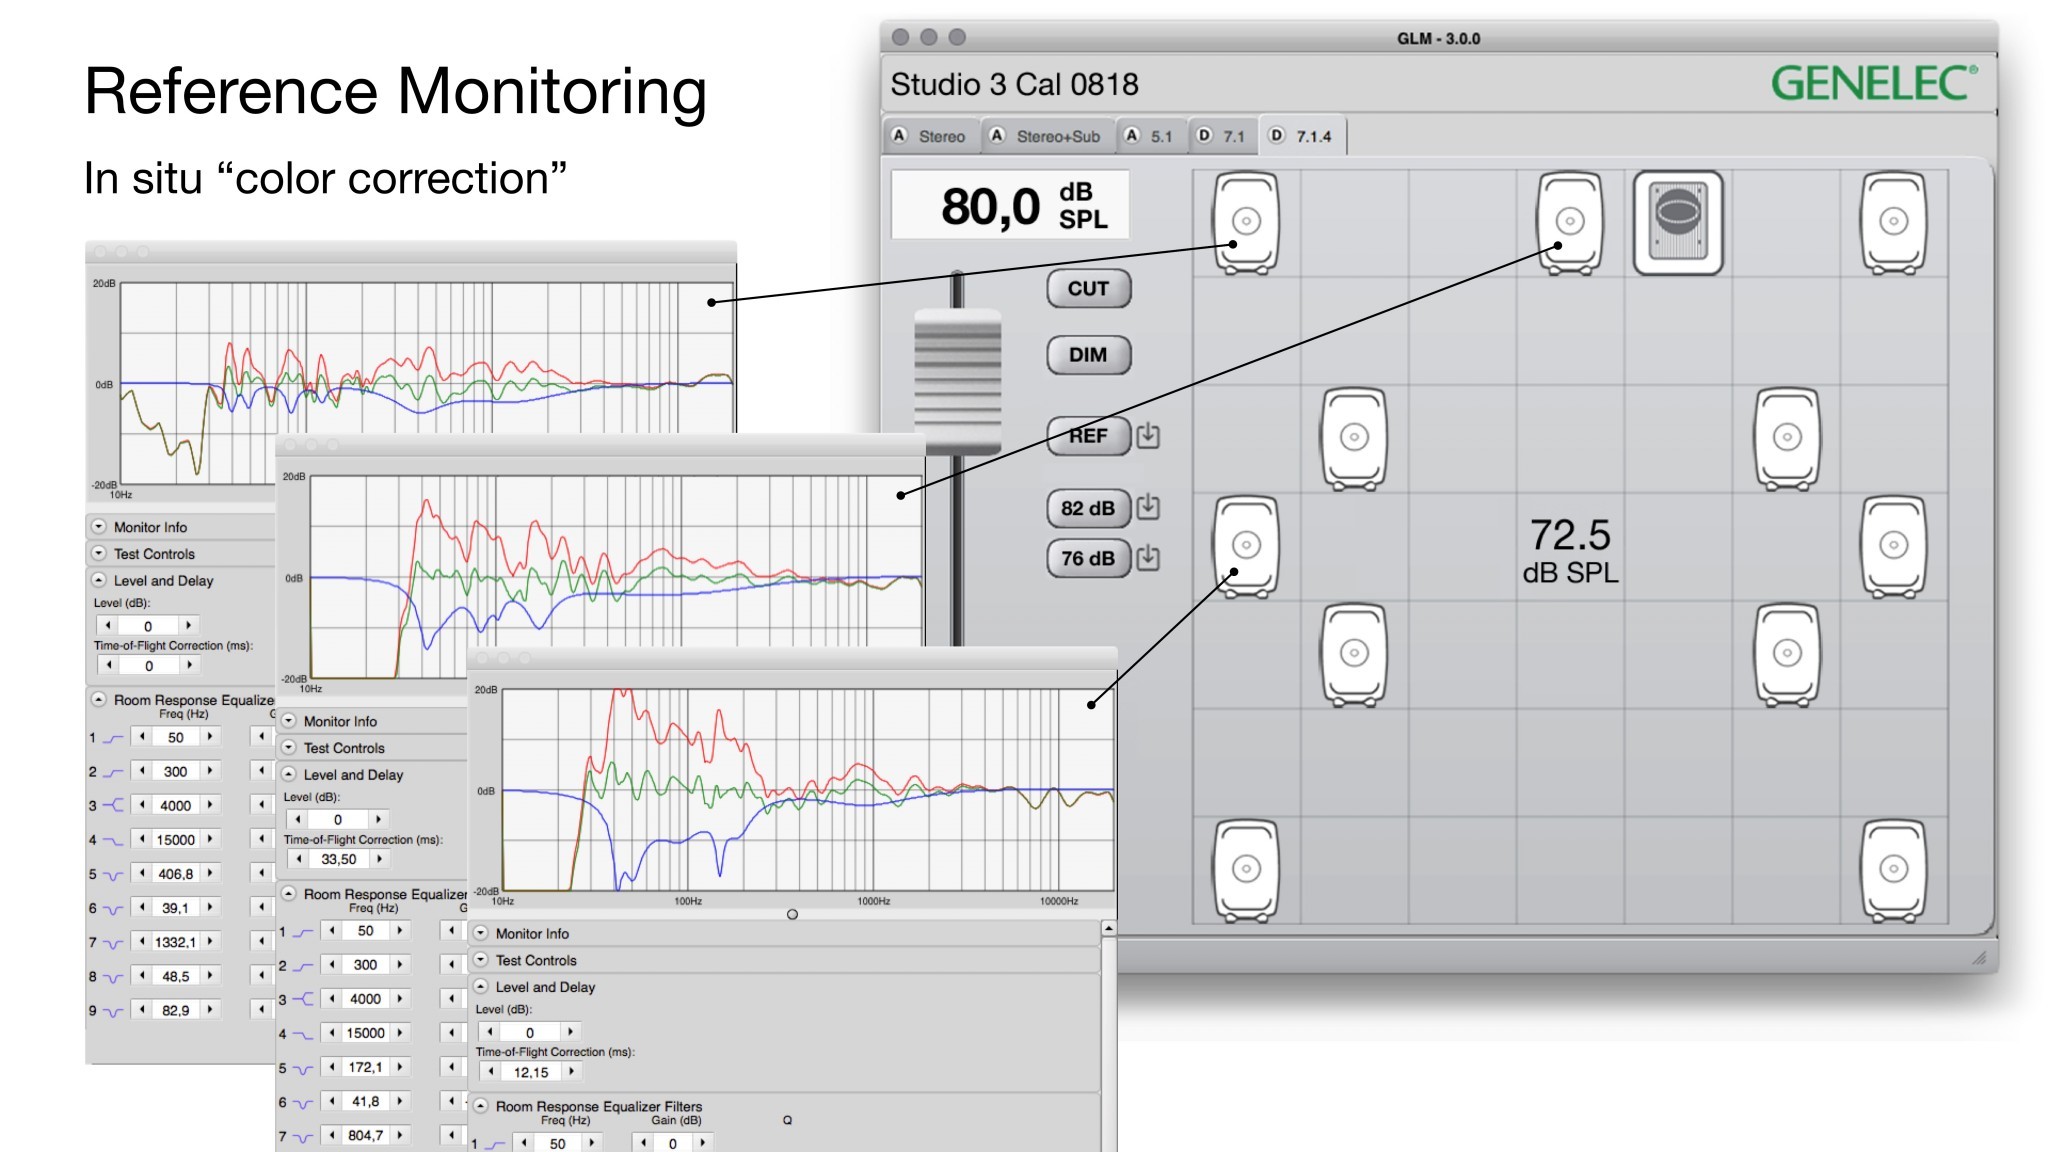The image size is (2048, 1152).
Task: Select the top-center monitor speaker beside the subwoofer
Action: point(1570,222)
